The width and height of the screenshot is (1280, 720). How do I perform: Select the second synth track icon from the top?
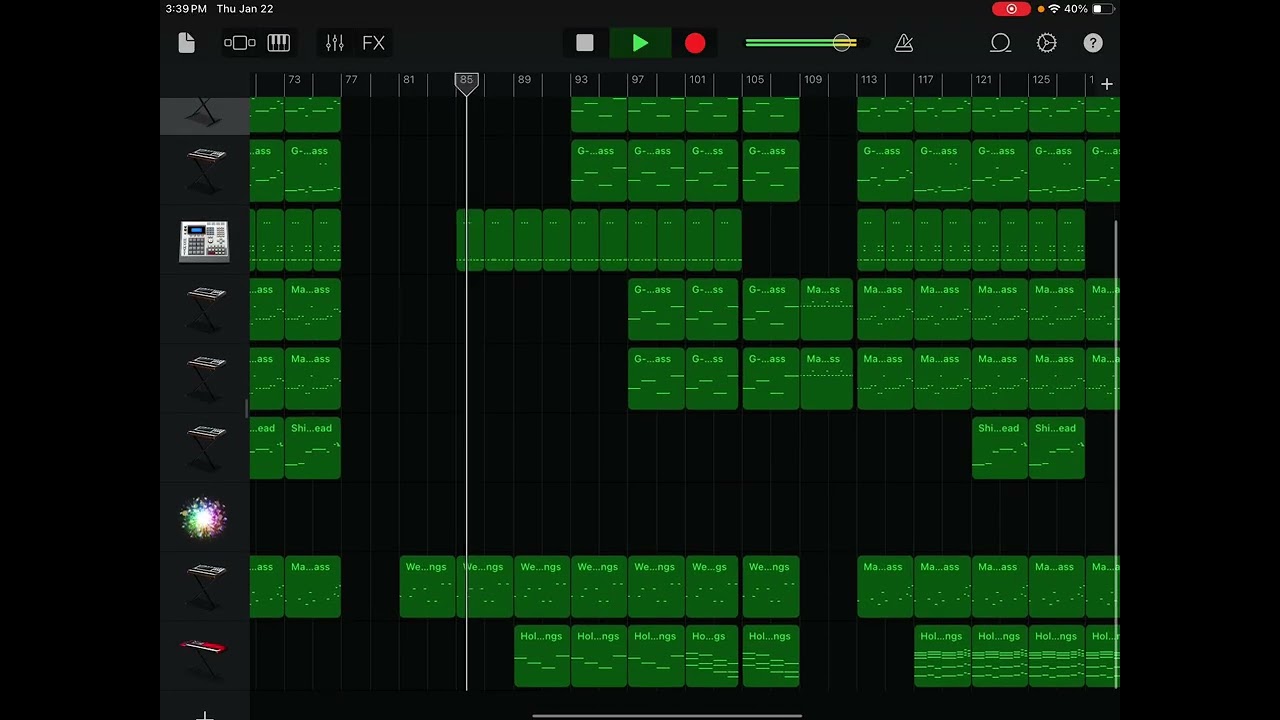tap(204, 172)
